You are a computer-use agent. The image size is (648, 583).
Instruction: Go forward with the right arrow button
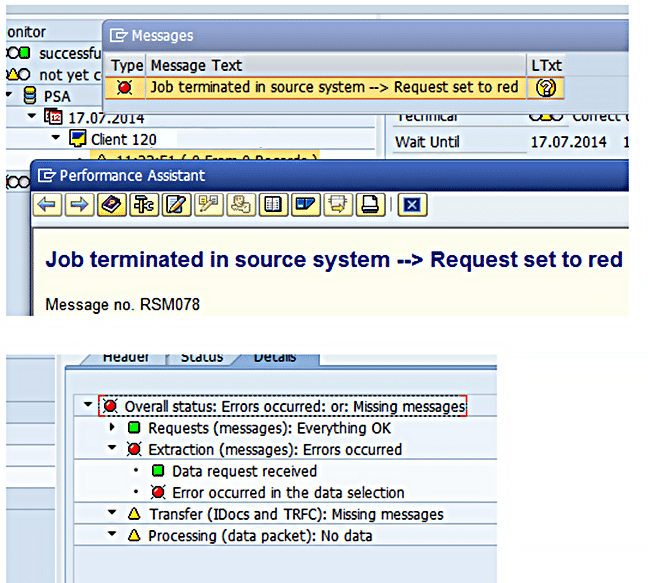click(79, 205)
